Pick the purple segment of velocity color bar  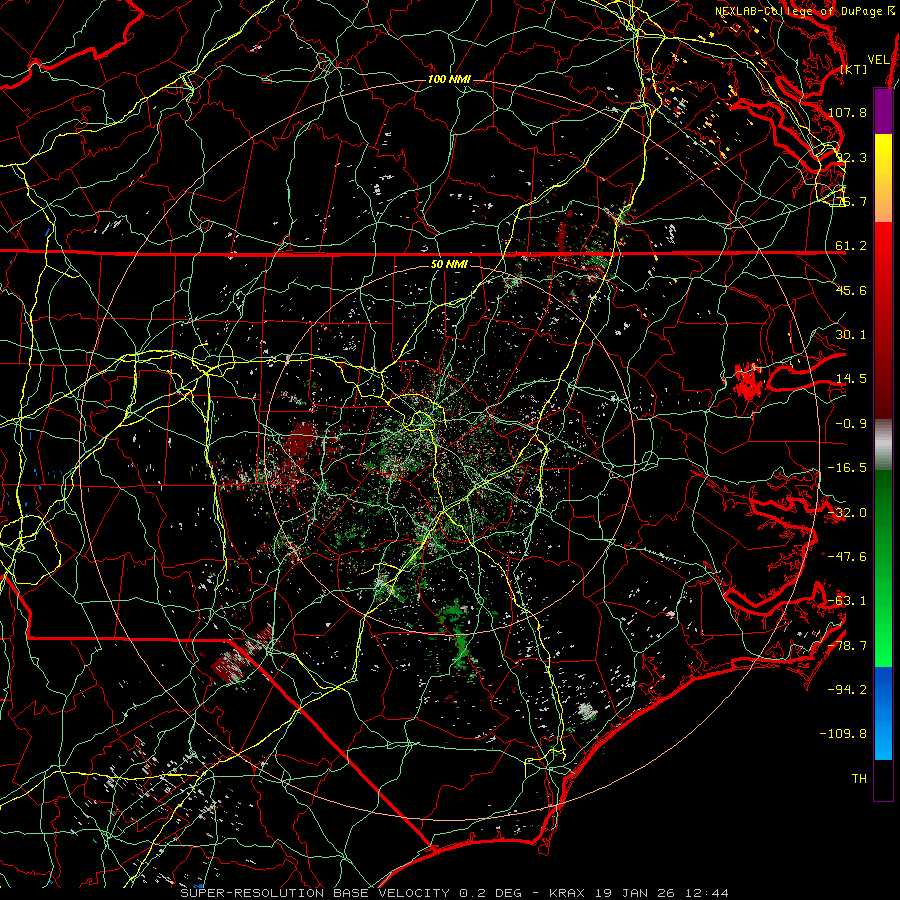point(883,111)
